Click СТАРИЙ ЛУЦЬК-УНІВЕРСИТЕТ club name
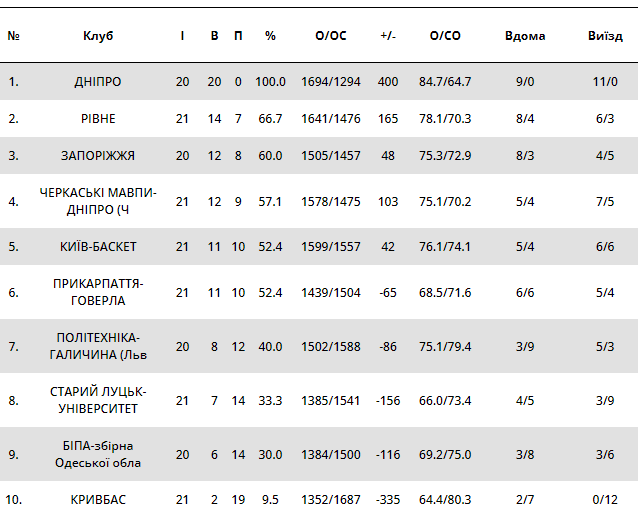The width and height of the screenshot is (638, 518). (x=98, y=400)
